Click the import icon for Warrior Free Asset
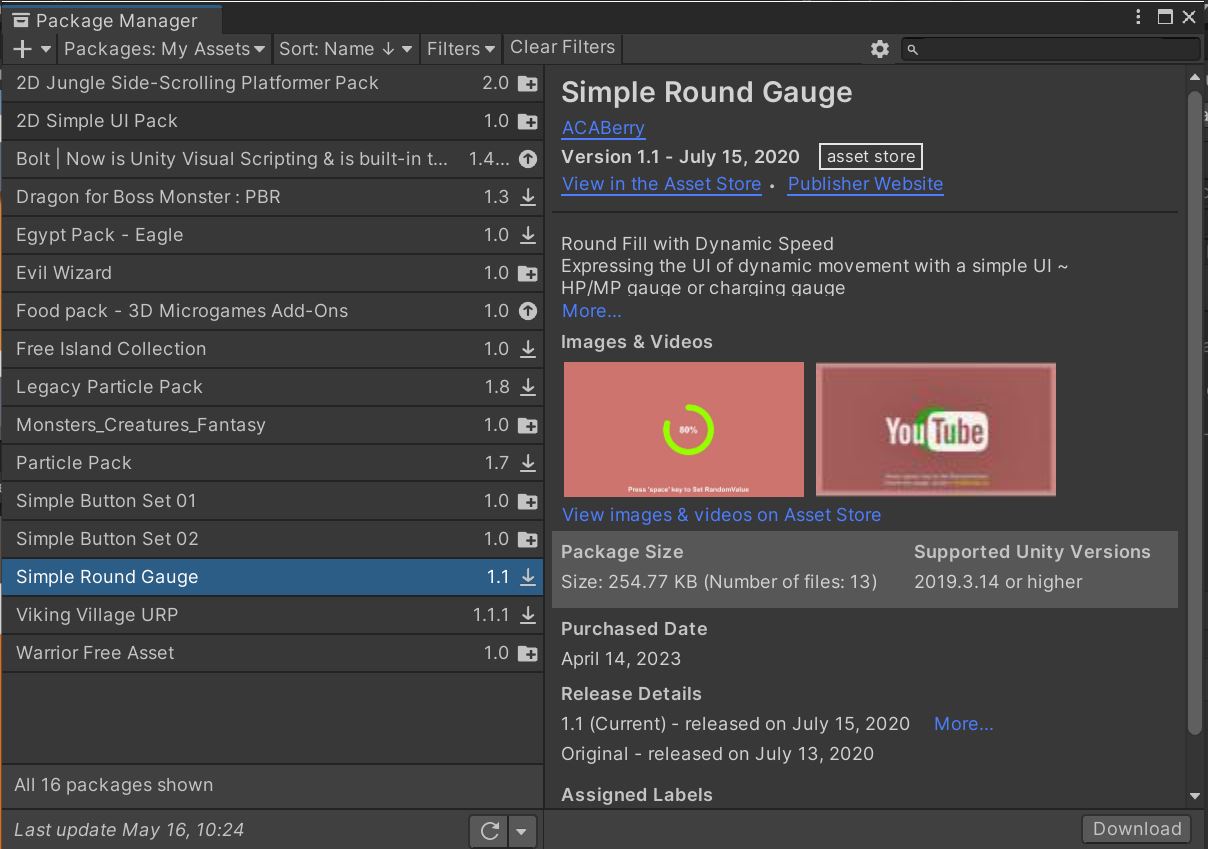Image resolution: width=1208 pixels, height=849 pixels. pos(528,654)
